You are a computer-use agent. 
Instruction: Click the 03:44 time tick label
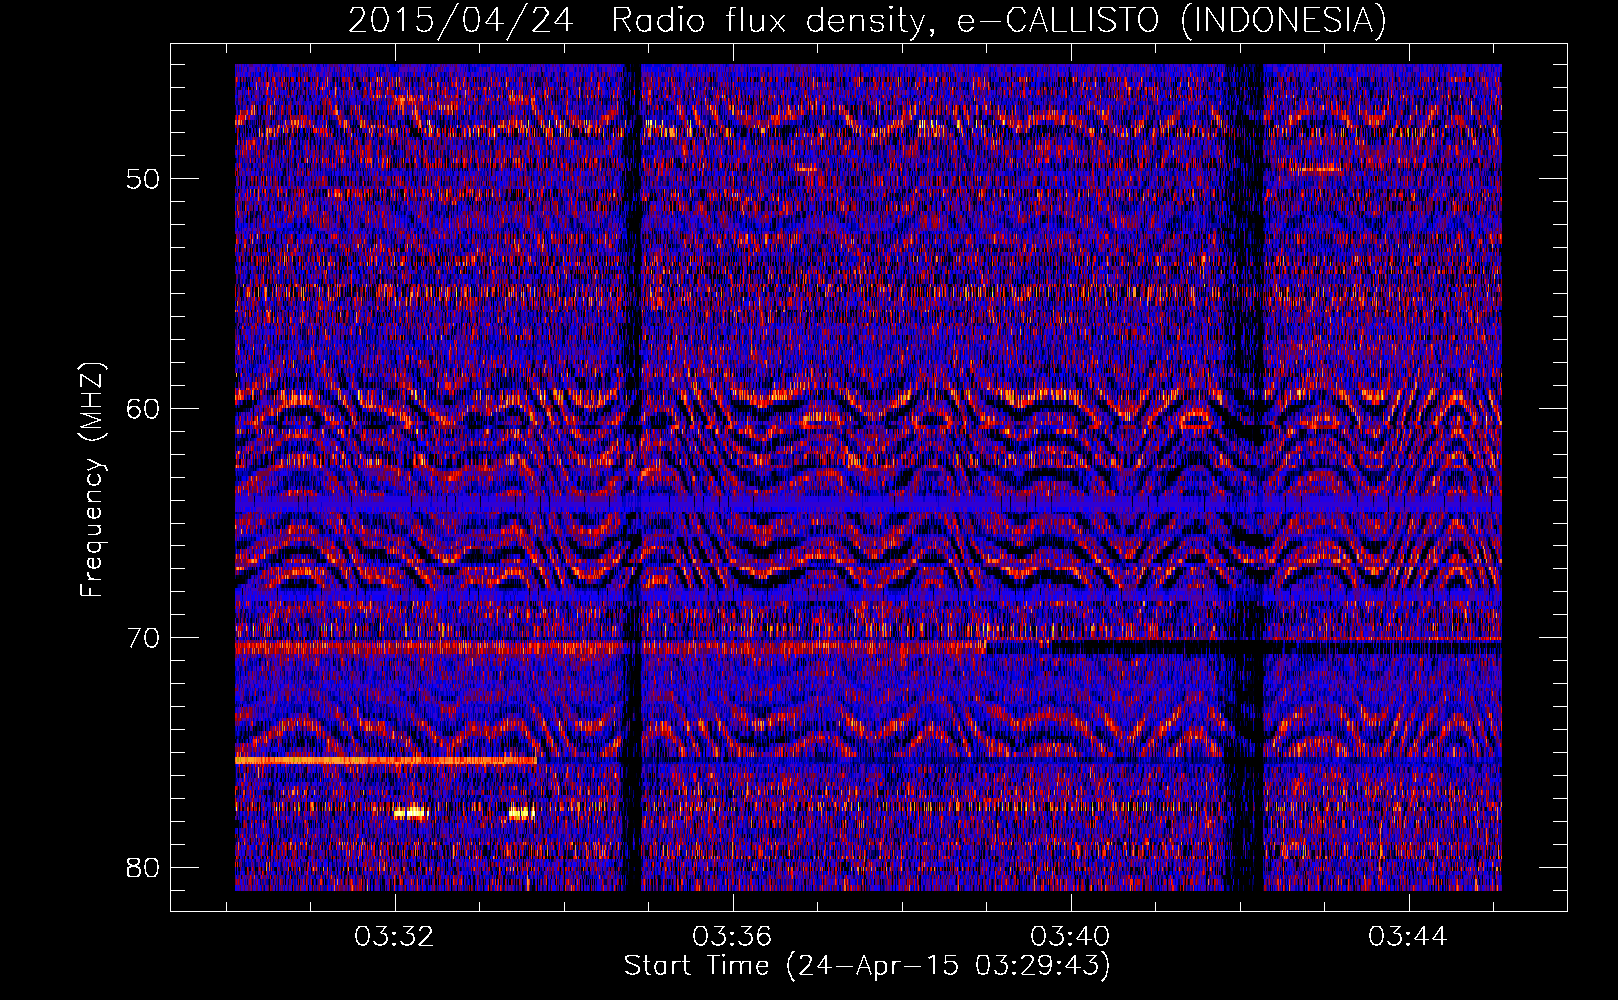(1408, 937)
